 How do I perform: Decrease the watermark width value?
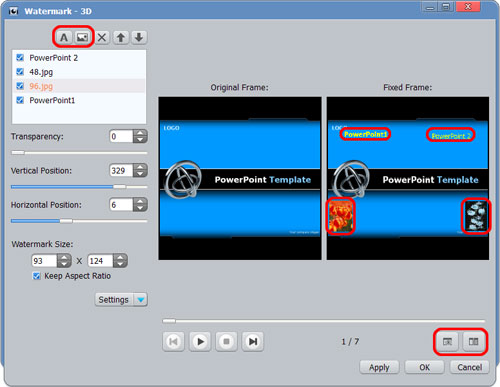[64, 264]
